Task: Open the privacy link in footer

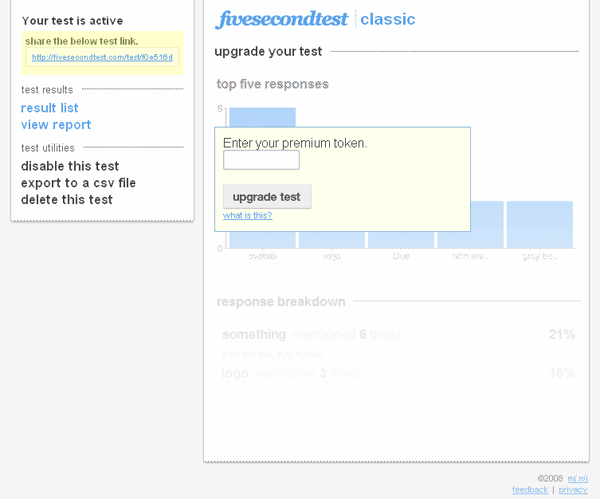Action: (573, 490)
